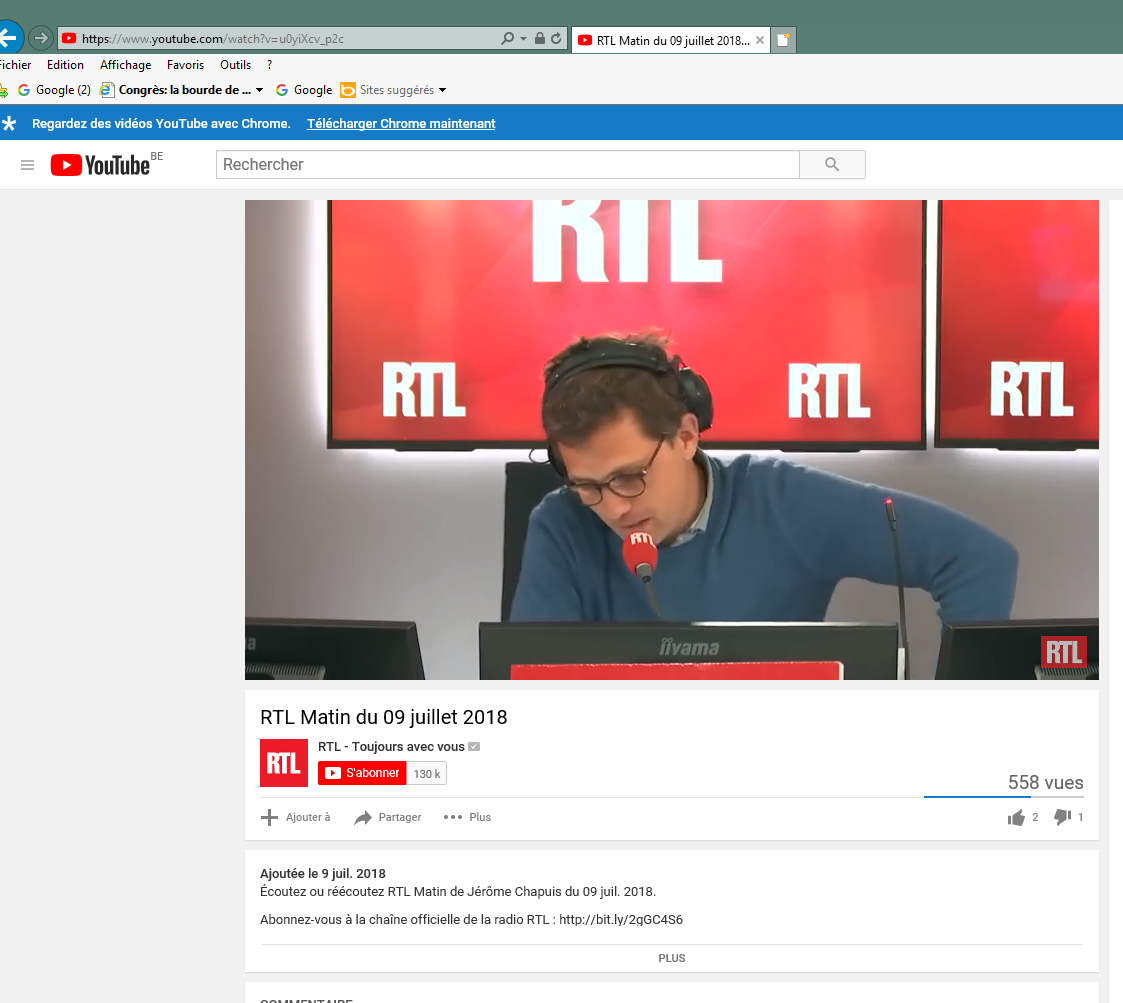Click the browser forward arrow button
This screenshot has height=1003, width=1123.
pos(41,38)
